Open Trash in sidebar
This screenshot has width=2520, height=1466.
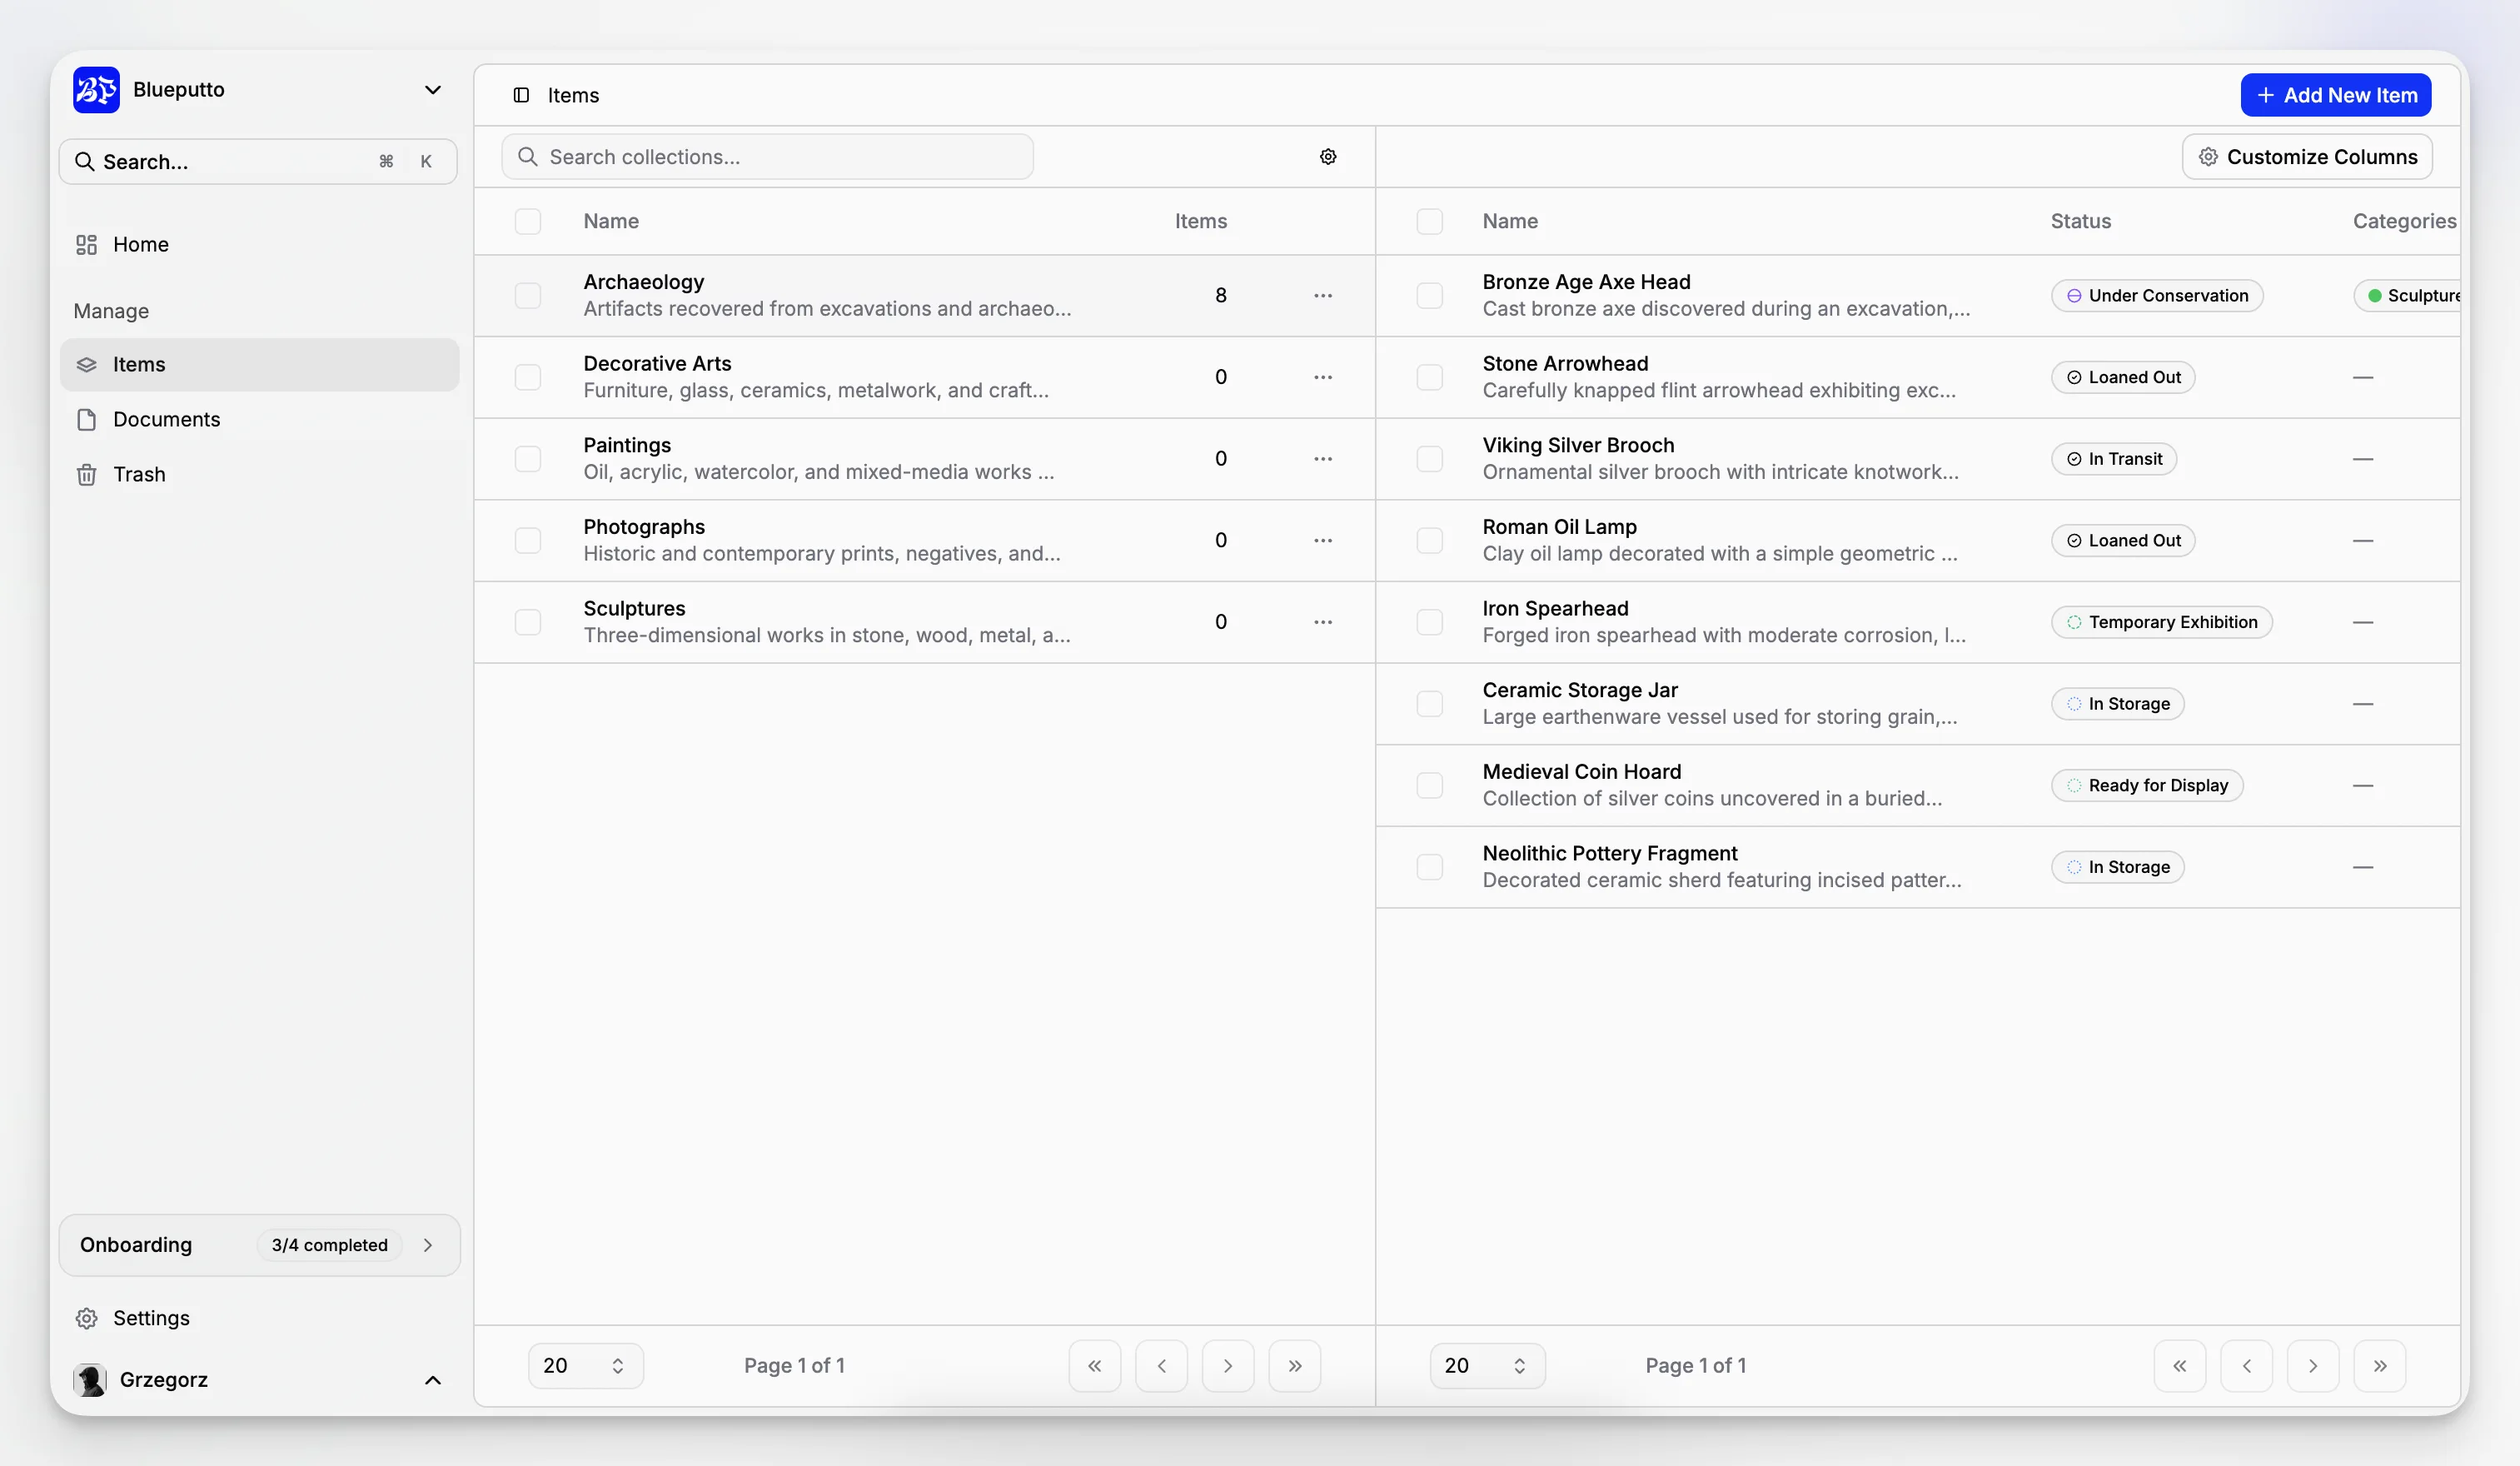click(259, 475)
